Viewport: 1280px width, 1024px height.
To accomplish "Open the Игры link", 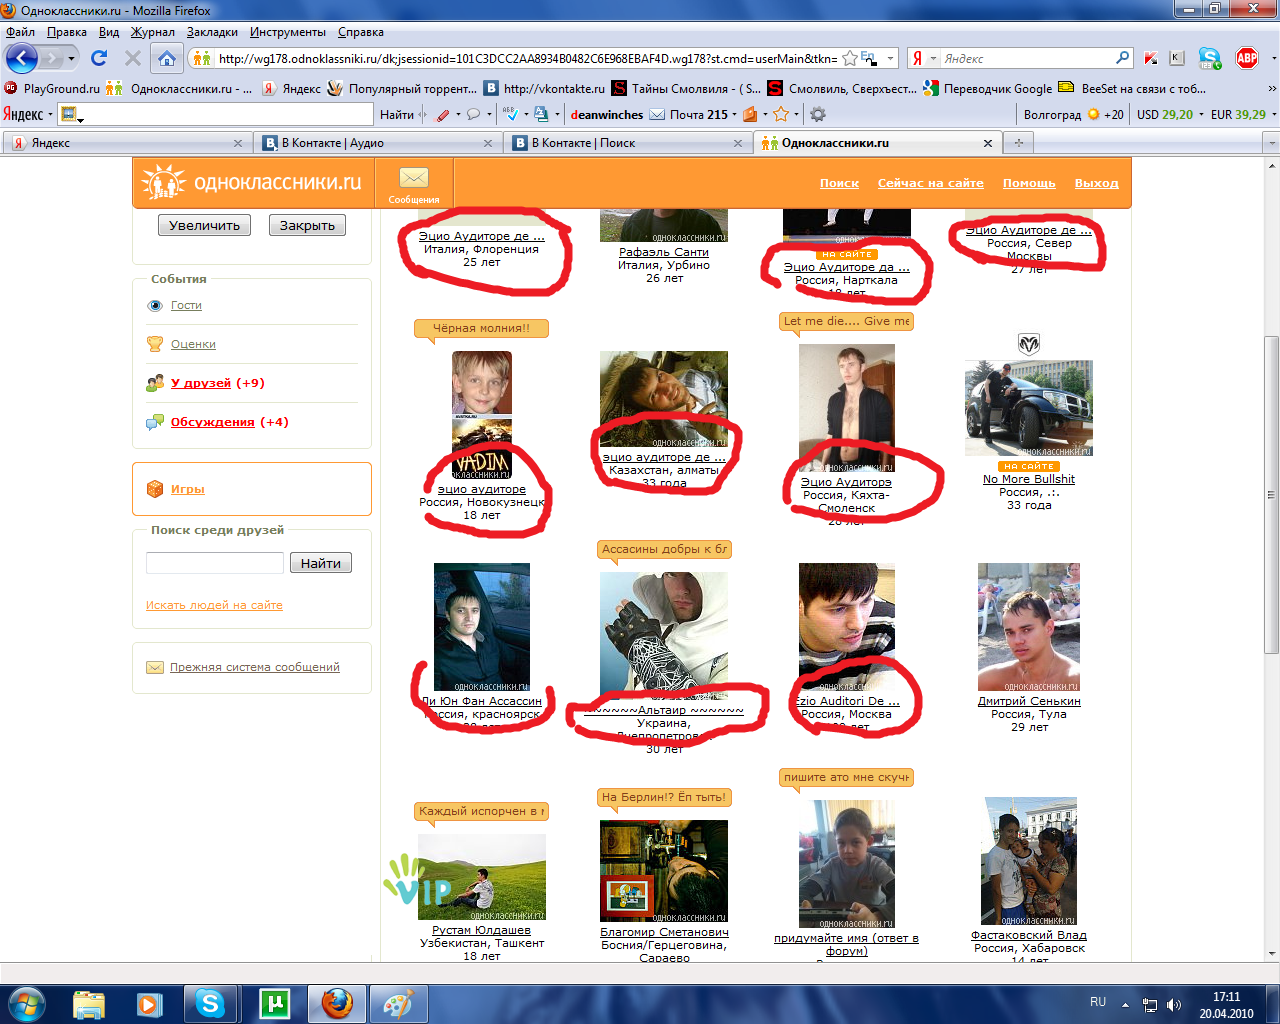I will pos(188,489).
